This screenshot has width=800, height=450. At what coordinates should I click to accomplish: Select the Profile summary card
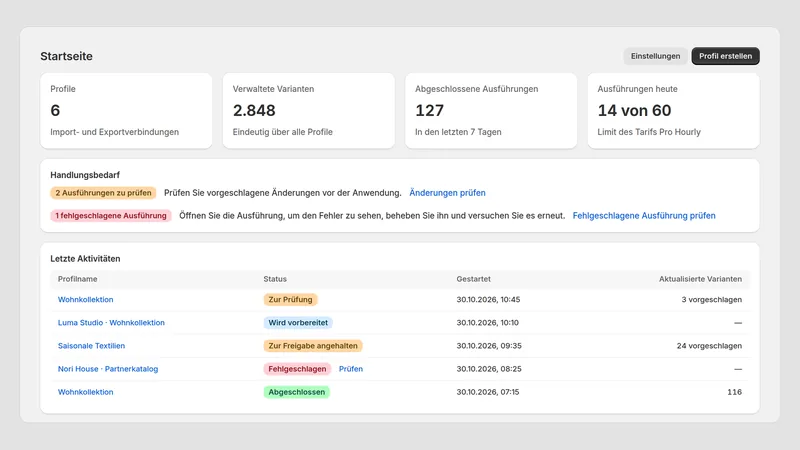[126, 111]
